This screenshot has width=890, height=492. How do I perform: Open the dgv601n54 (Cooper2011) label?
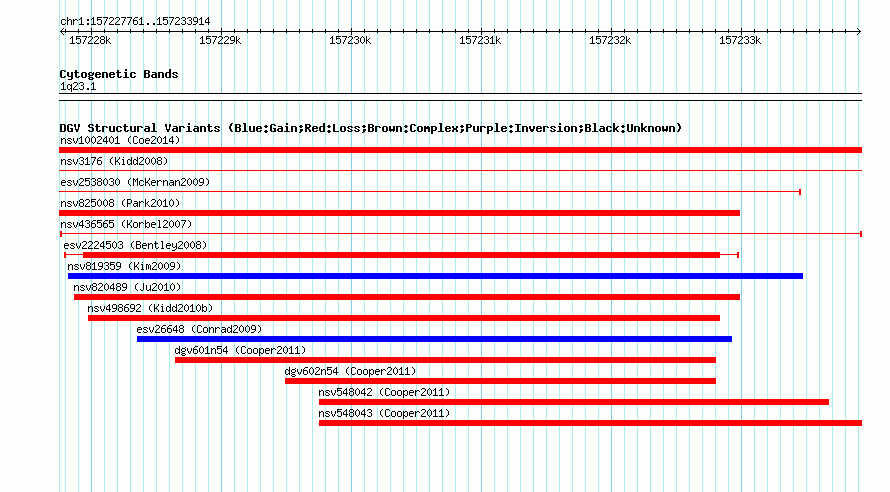coord(240,350)
